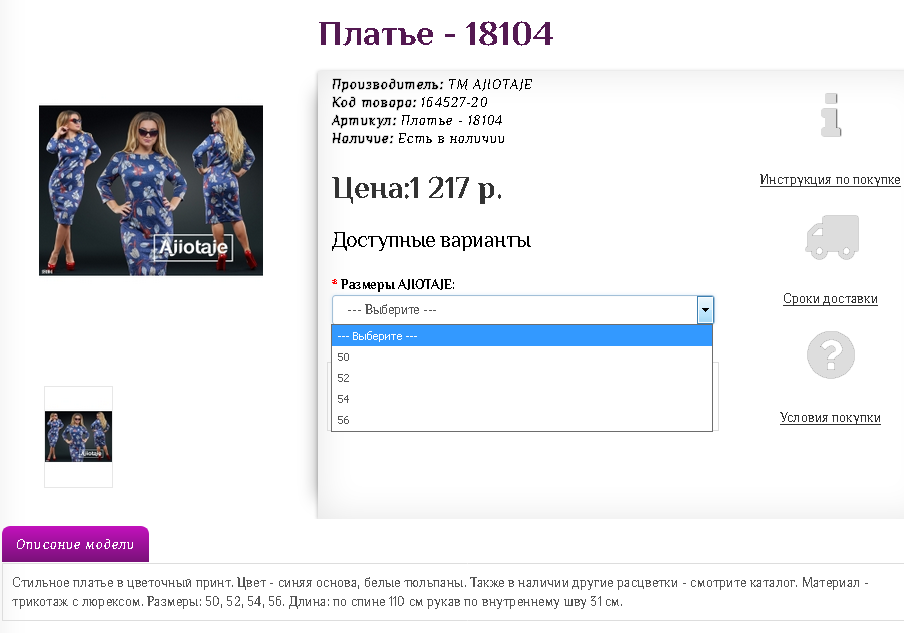The width and height of the screenshot is (904, 633).
Task: Click the description paragraph about the dress
Action: coord(440,592)
